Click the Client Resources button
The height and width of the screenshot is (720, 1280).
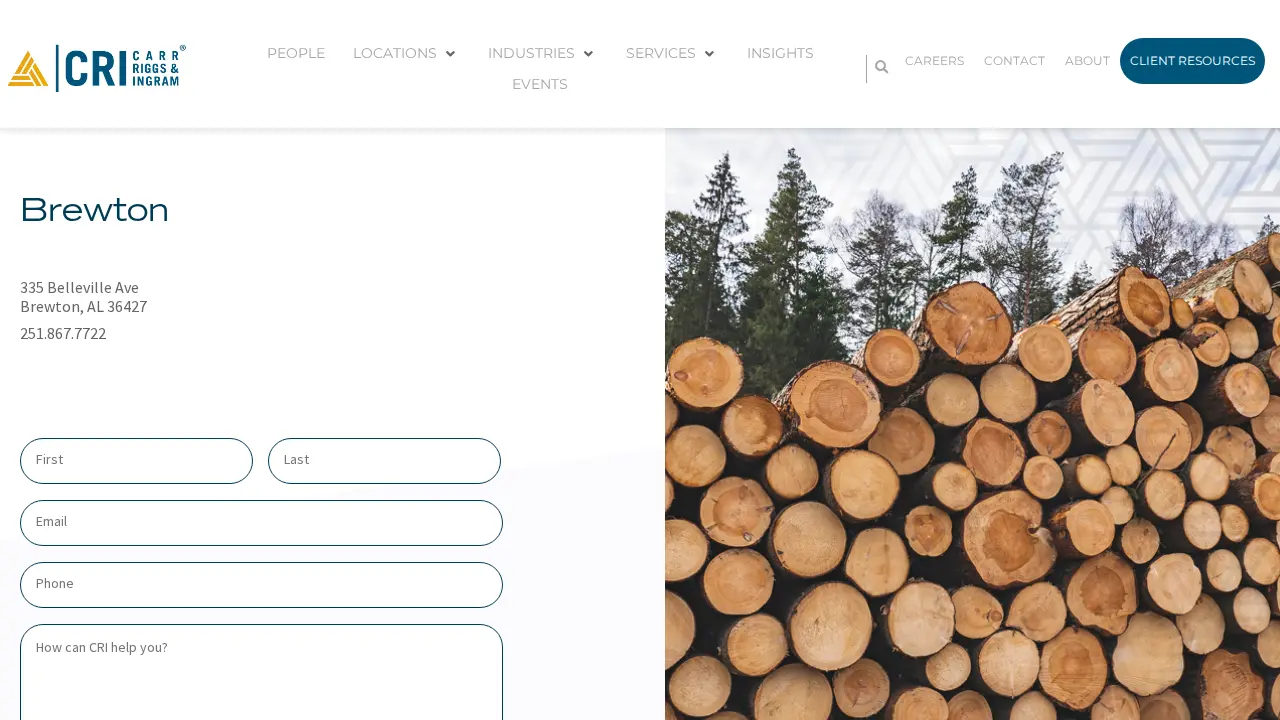(x=1192, y=61)
